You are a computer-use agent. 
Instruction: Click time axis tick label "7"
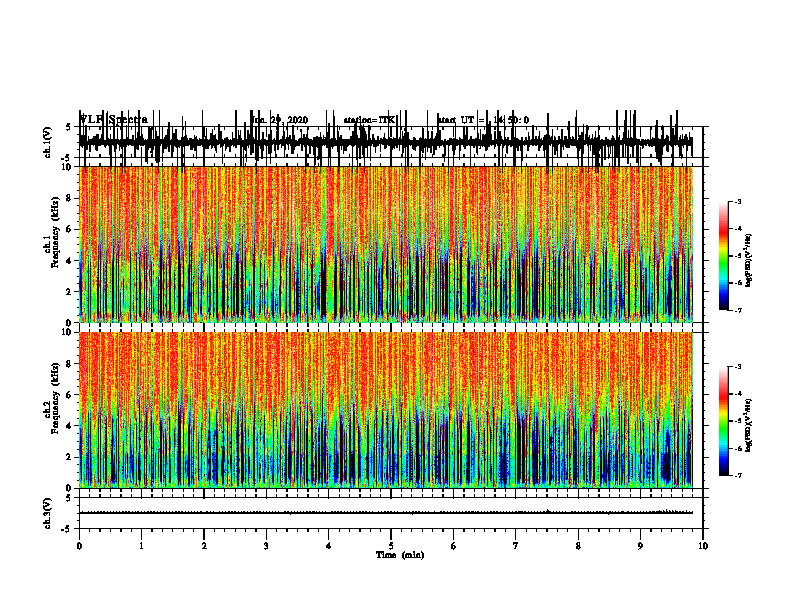pos(516,546)
